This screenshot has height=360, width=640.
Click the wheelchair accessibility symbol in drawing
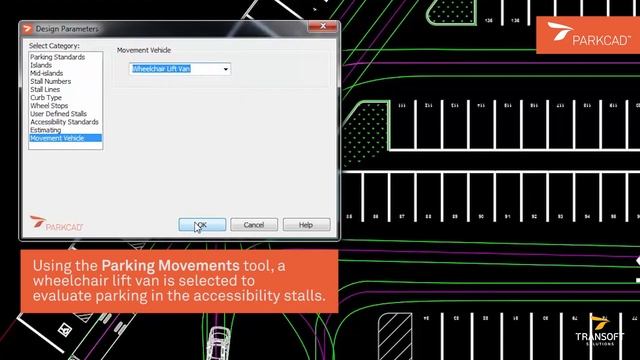click(65, 329)
